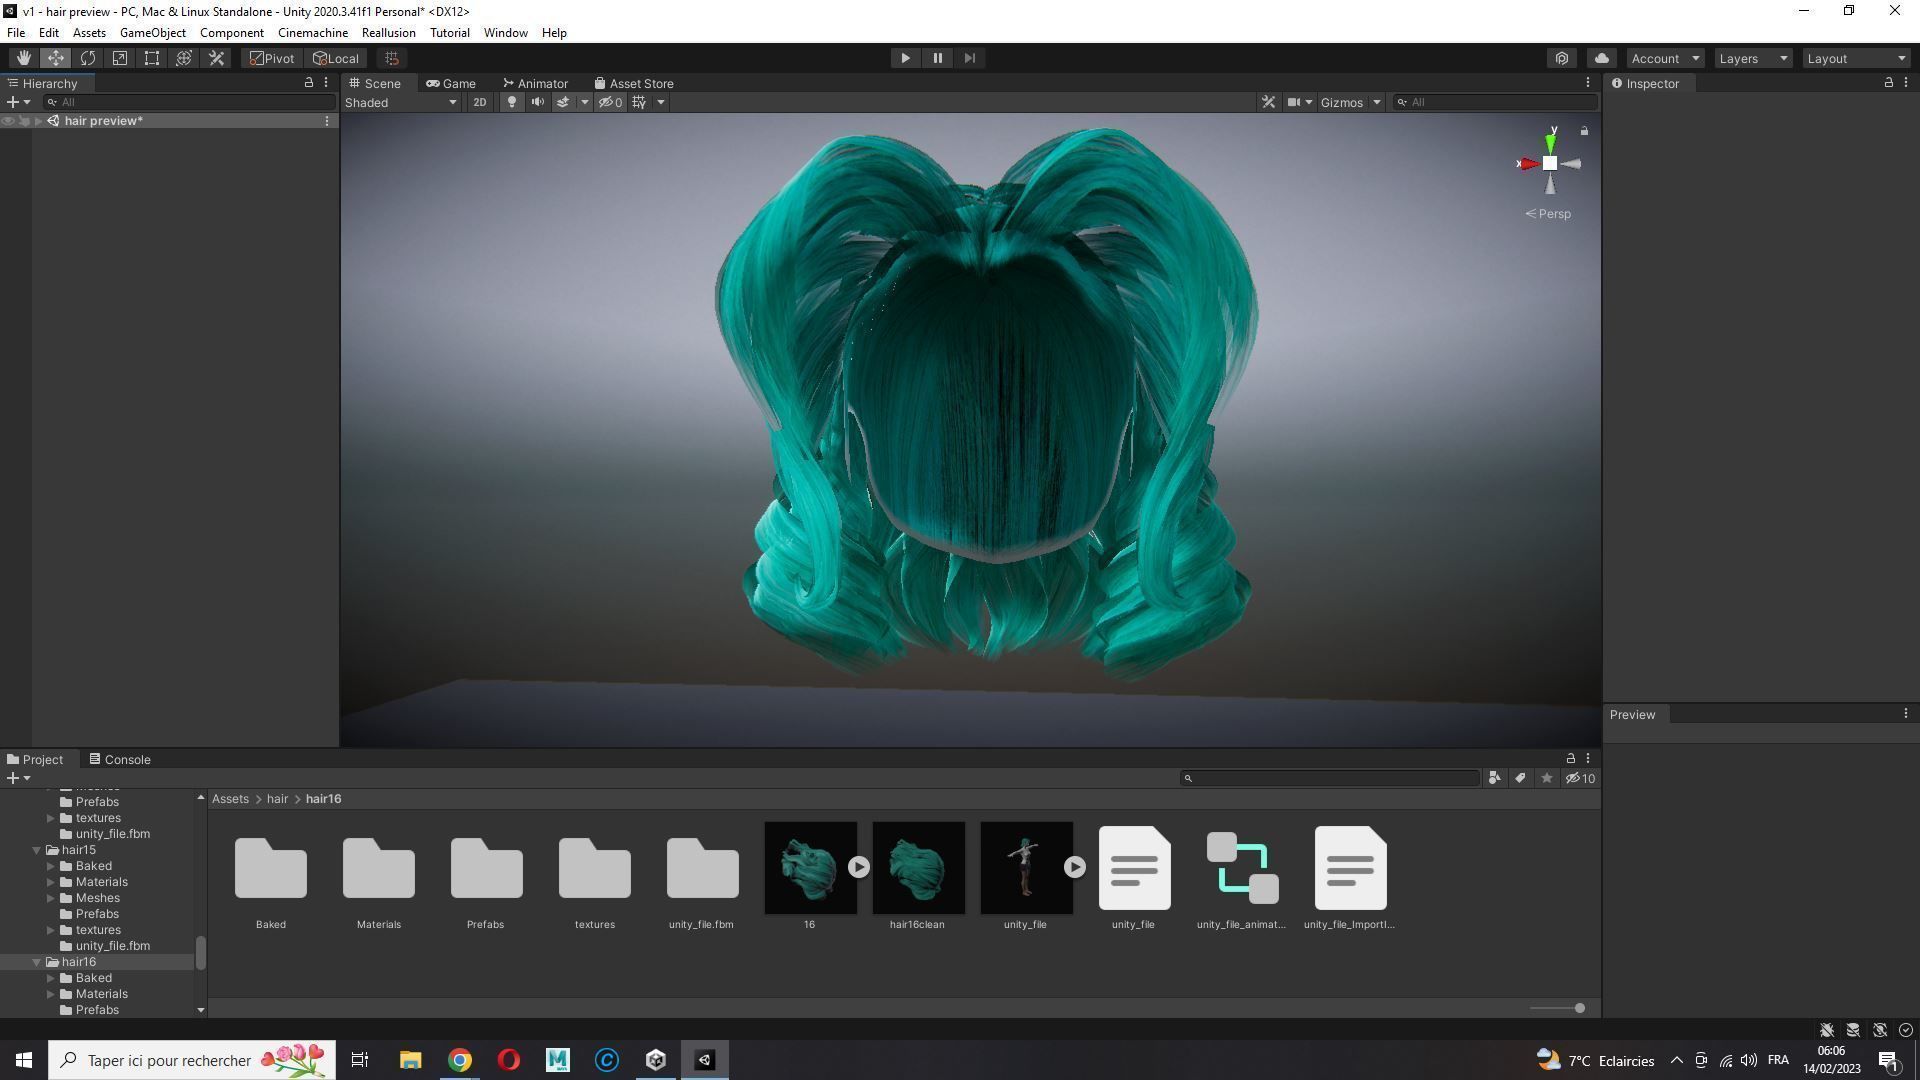Select the Hand tool
1920x1080 pixels.
23,58
